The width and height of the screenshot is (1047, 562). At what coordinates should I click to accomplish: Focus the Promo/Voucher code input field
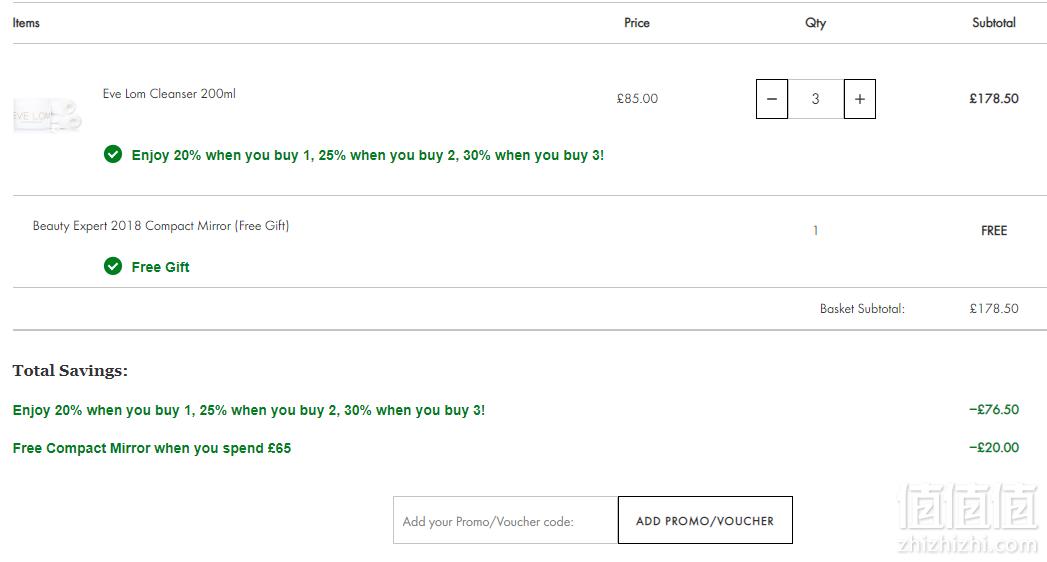[505, 521]
